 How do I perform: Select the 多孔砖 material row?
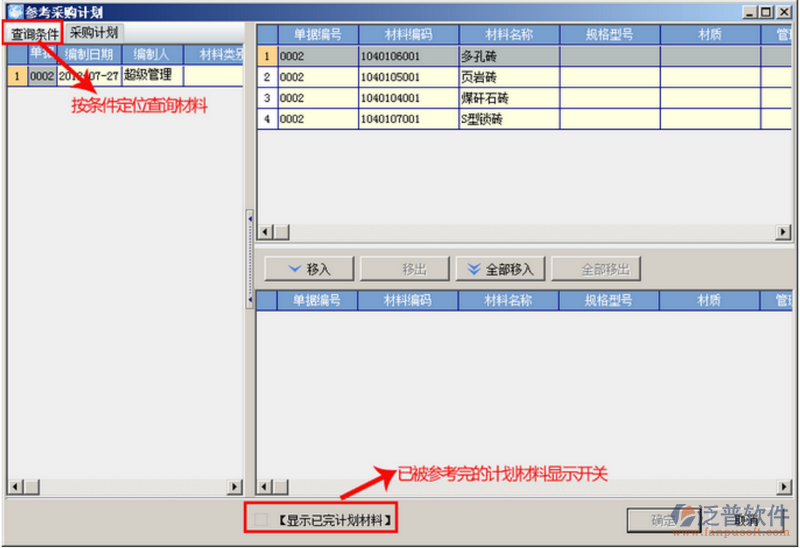coord(524,56)
